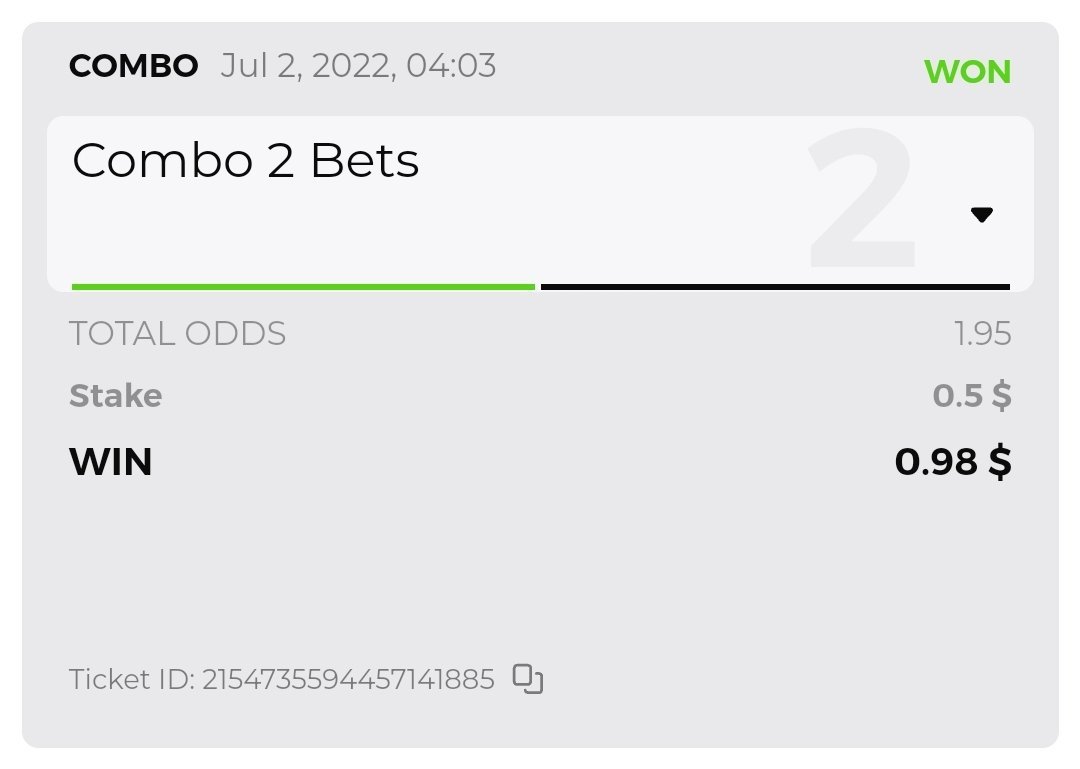Click the 0.98 $ win amount
The height and width of the screenshot is (769, 1080).
(952, 462)
